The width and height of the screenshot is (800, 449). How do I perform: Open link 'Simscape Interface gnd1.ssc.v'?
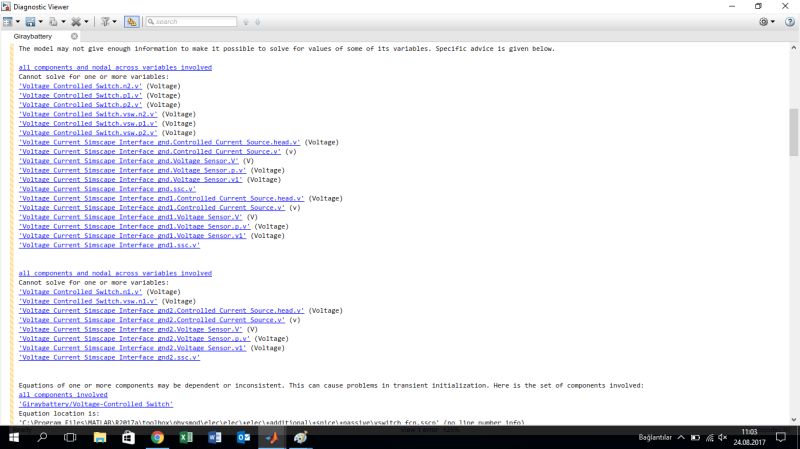coord(110,245)
